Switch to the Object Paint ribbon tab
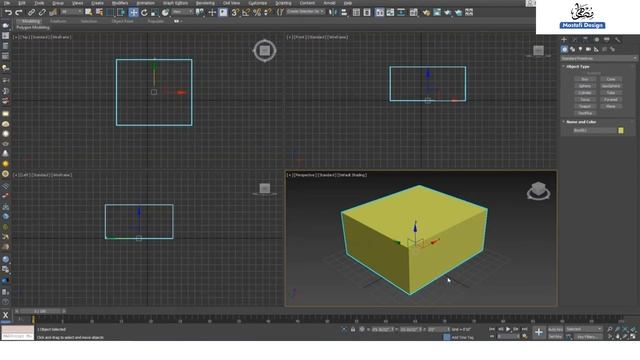The width and height of the screenshot is (640, 360). coord(122,21)
